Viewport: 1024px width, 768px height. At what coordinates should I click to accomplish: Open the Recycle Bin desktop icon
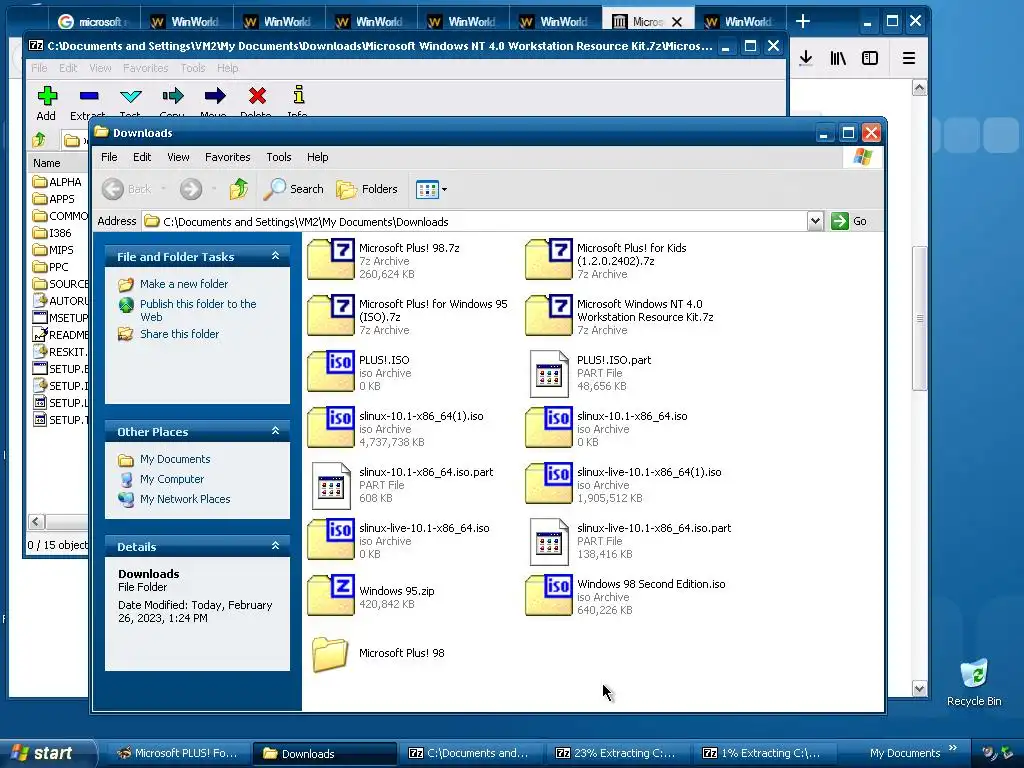[974, 682]
